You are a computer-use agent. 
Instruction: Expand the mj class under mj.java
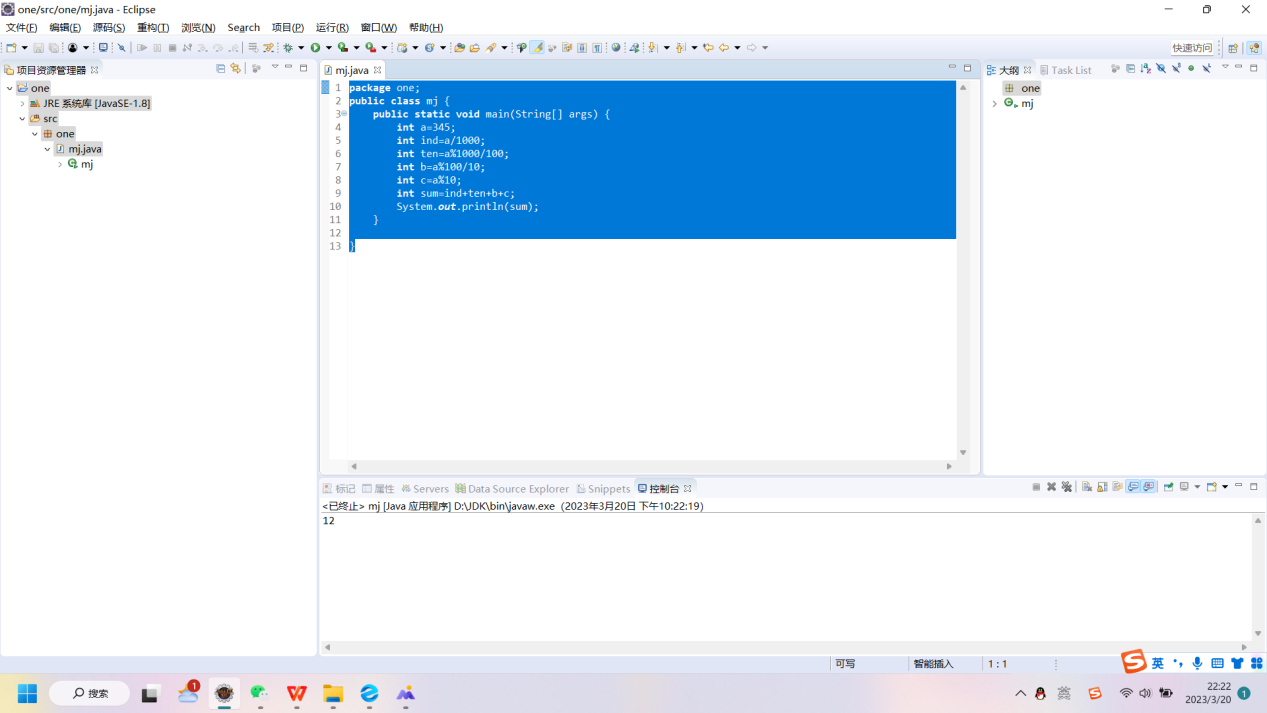60,164
